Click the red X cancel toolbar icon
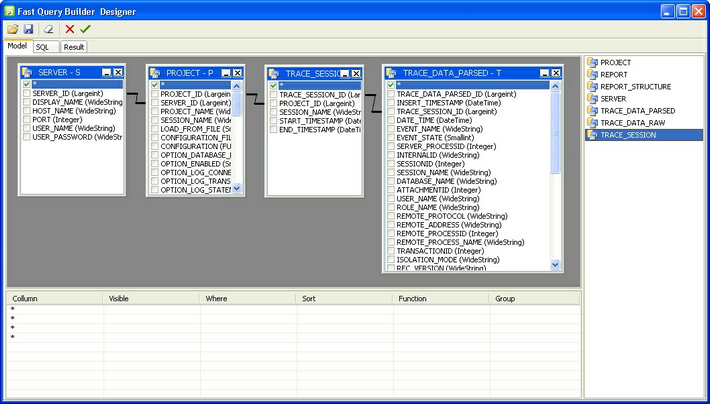710x404 pixels. (70, 29)
